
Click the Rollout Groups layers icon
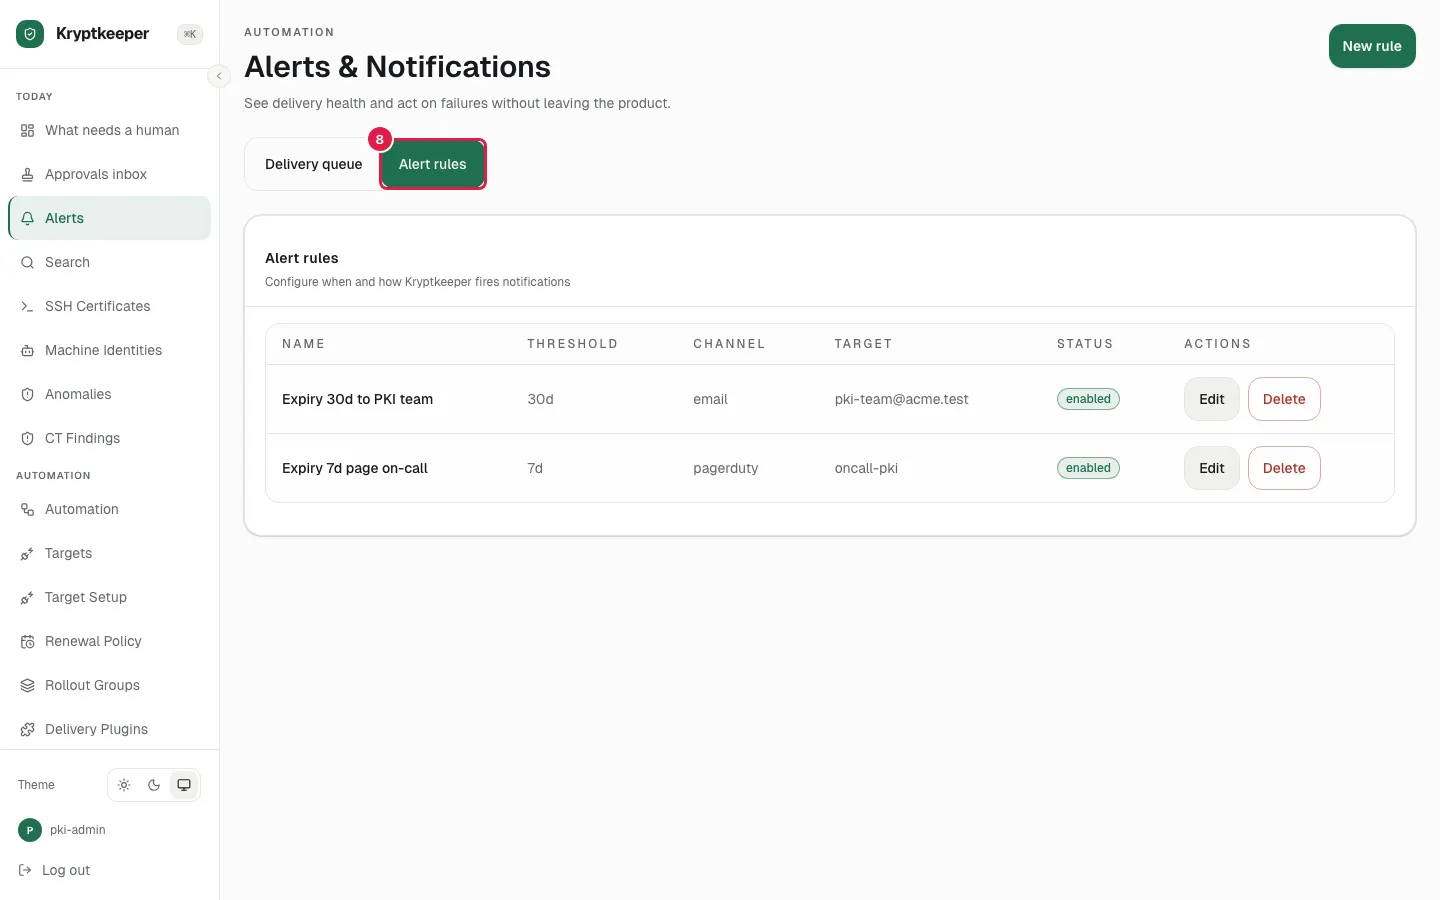pos(28,686)
